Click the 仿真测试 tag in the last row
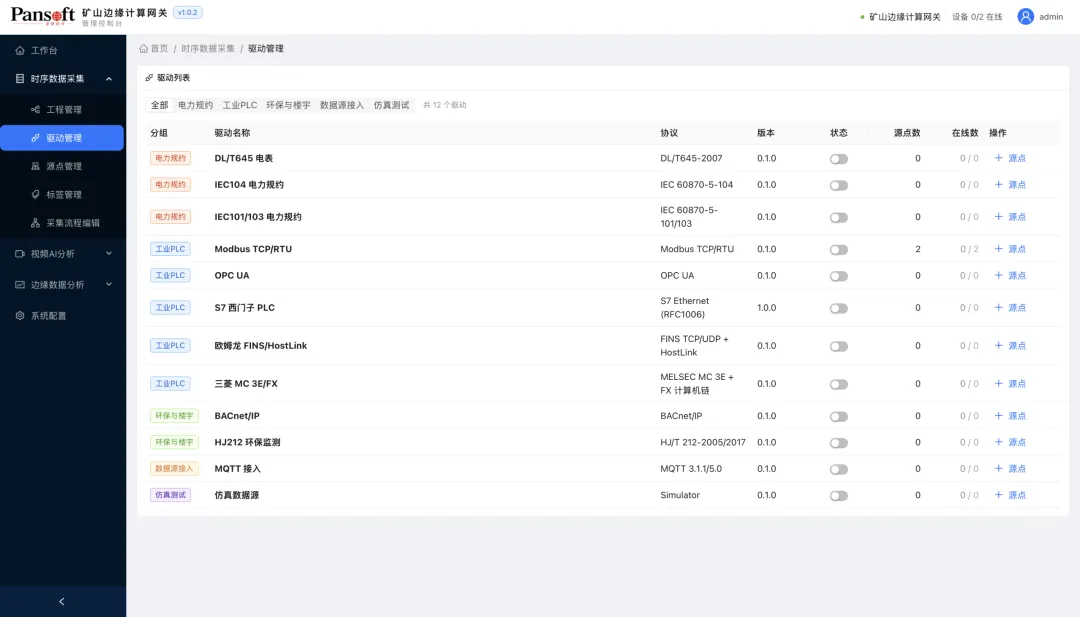Viewport: 1080px width, 617px height. (170, 495)
